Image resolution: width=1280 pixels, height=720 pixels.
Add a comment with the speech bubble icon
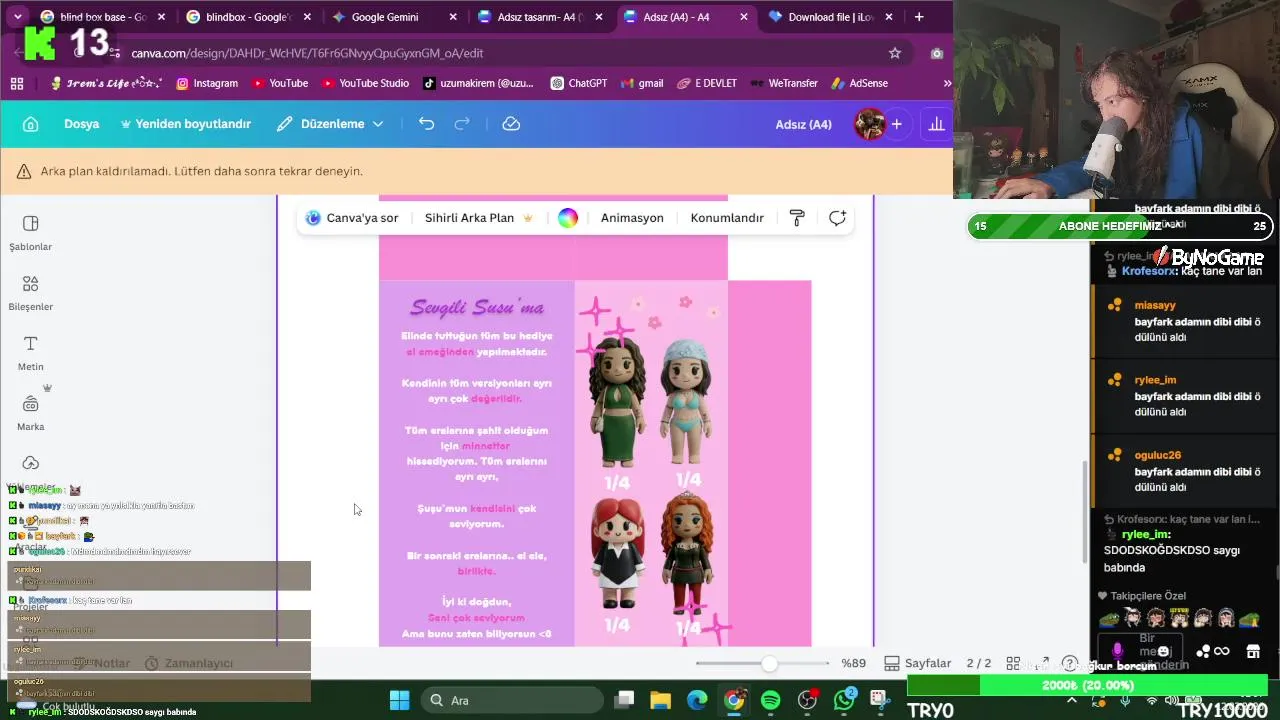pos(837,218)
